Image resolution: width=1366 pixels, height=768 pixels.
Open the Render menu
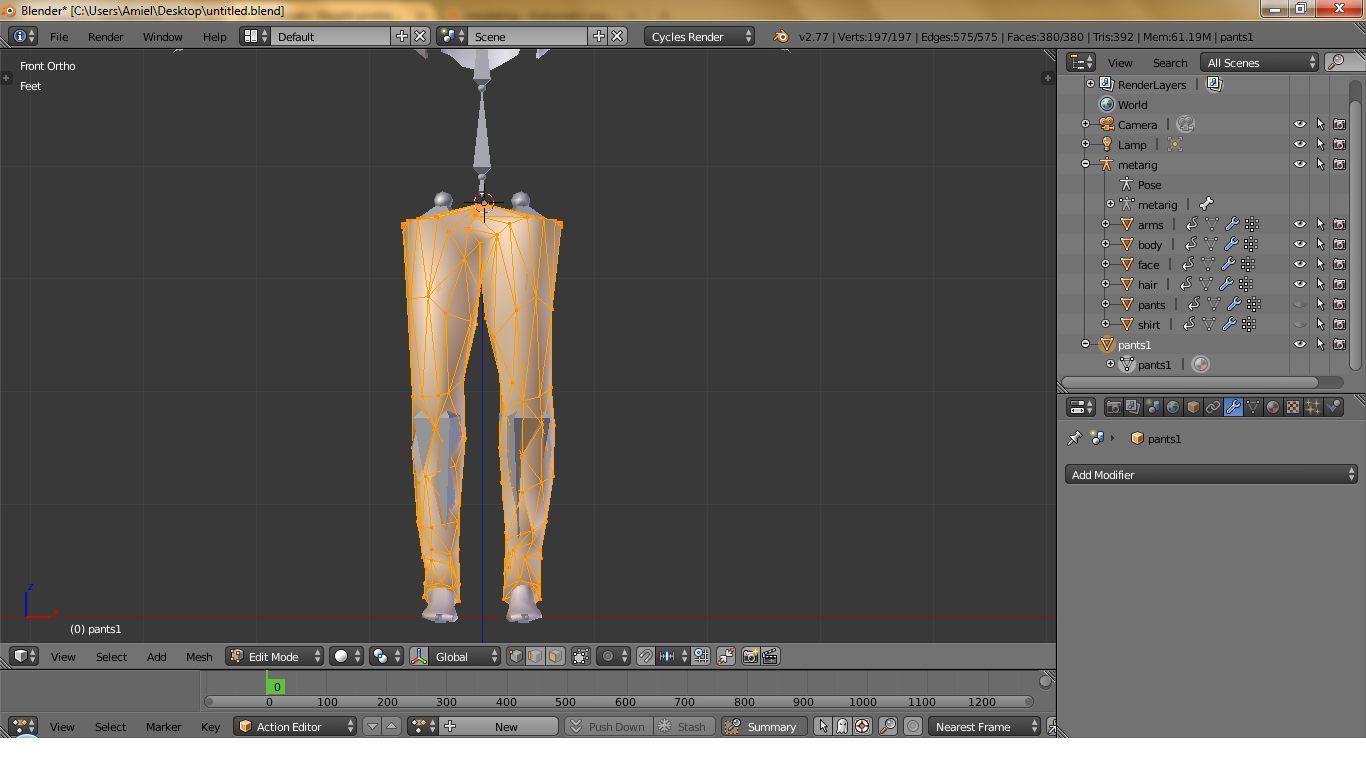pos(105,36)
